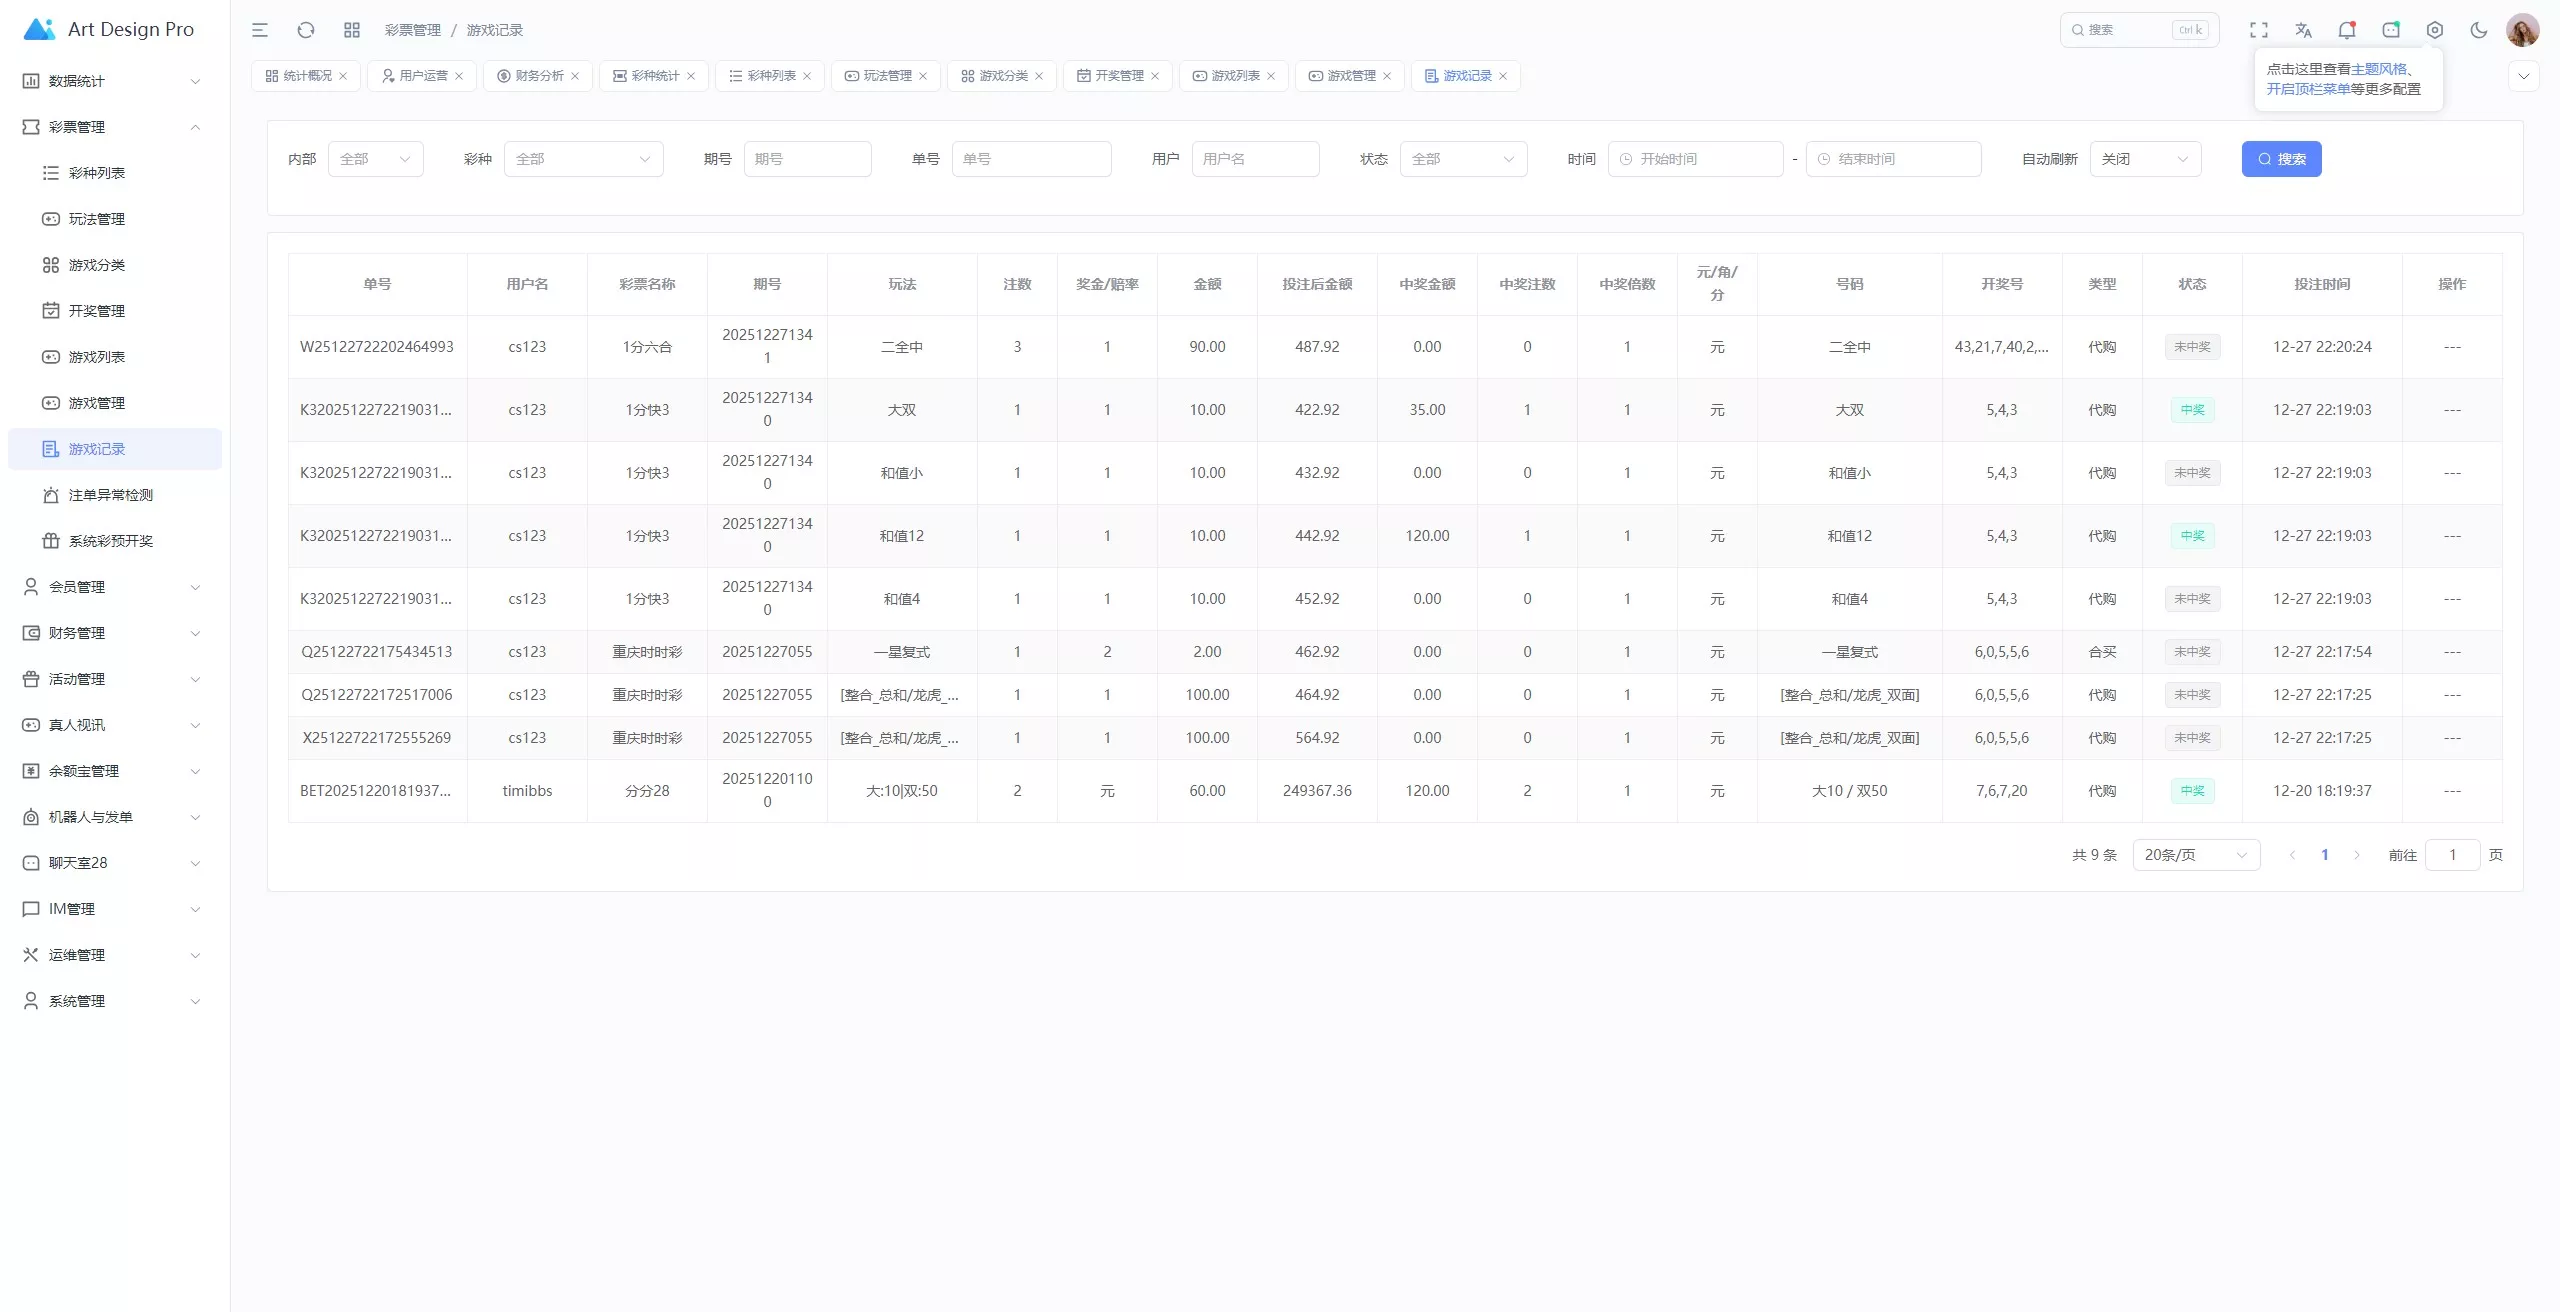2560x1312 pixels.
Task: Open the 状态 filter dropdown
Action: pyautogui.click(x=1463, y=159)
